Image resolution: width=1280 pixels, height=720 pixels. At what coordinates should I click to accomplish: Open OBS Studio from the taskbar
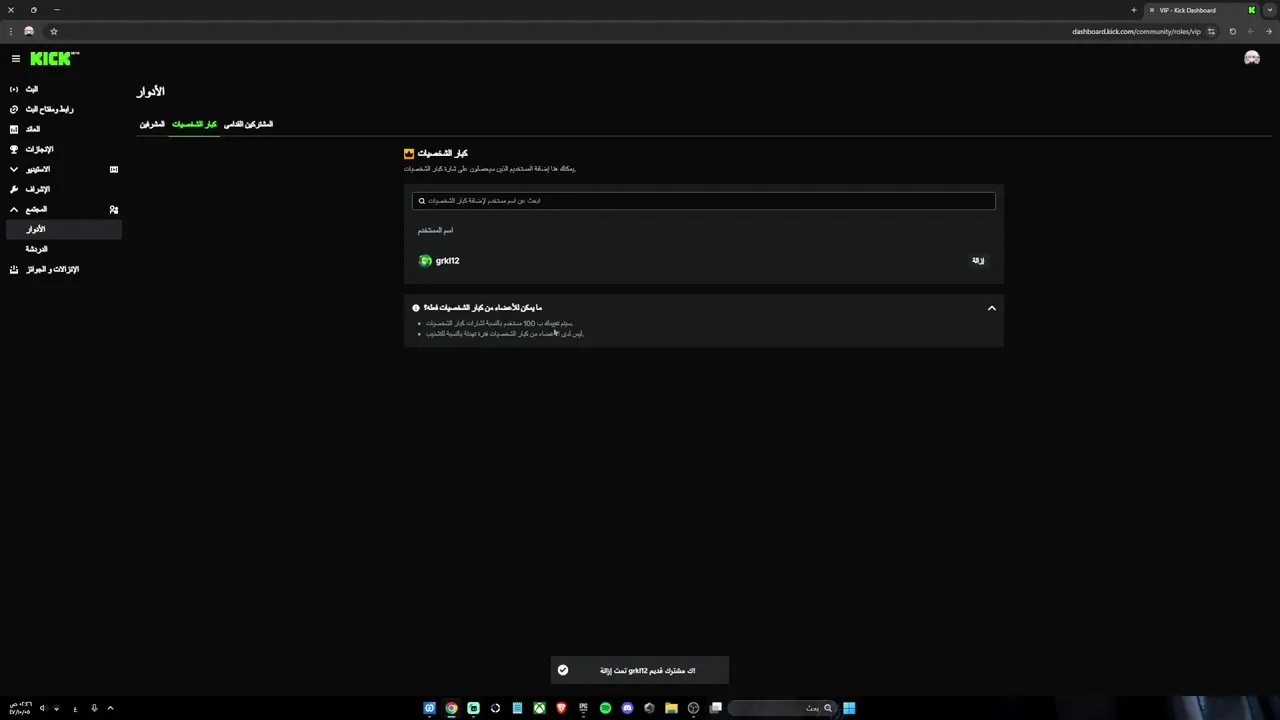[693, 708]
